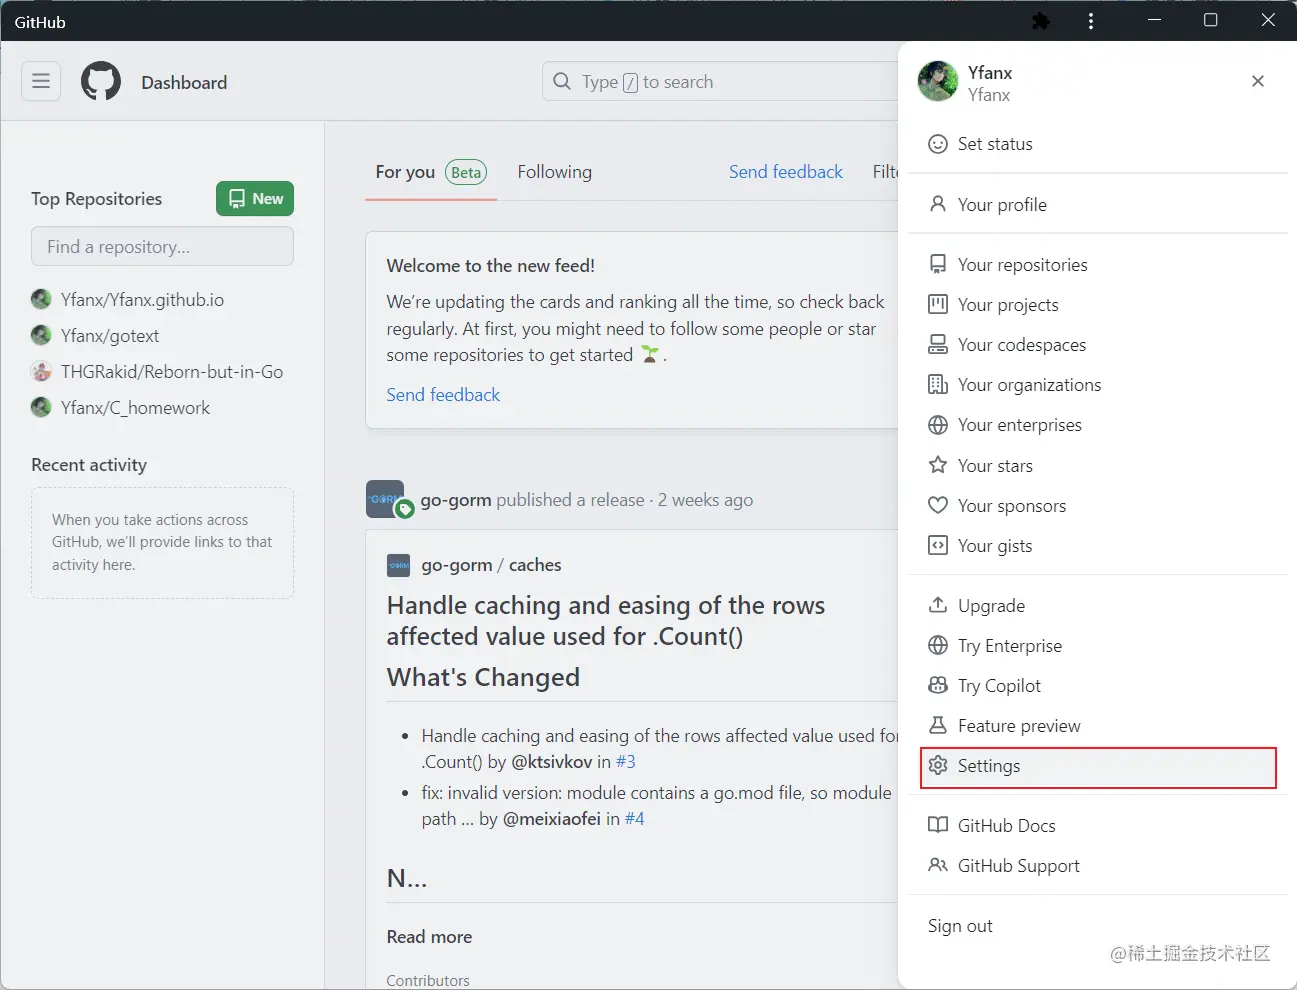The image size is (1297, 990).
Task: Open Set status in user menu
Action: 1098,144
